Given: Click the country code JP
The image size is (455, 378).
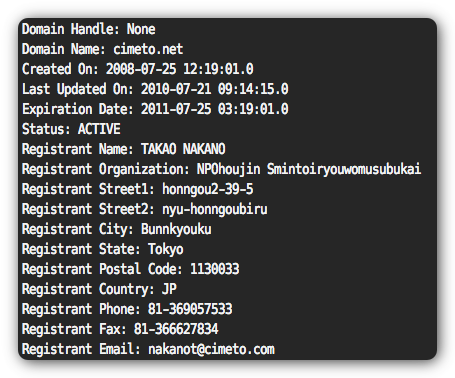Looking at the screenshot, I should (169, 289).
